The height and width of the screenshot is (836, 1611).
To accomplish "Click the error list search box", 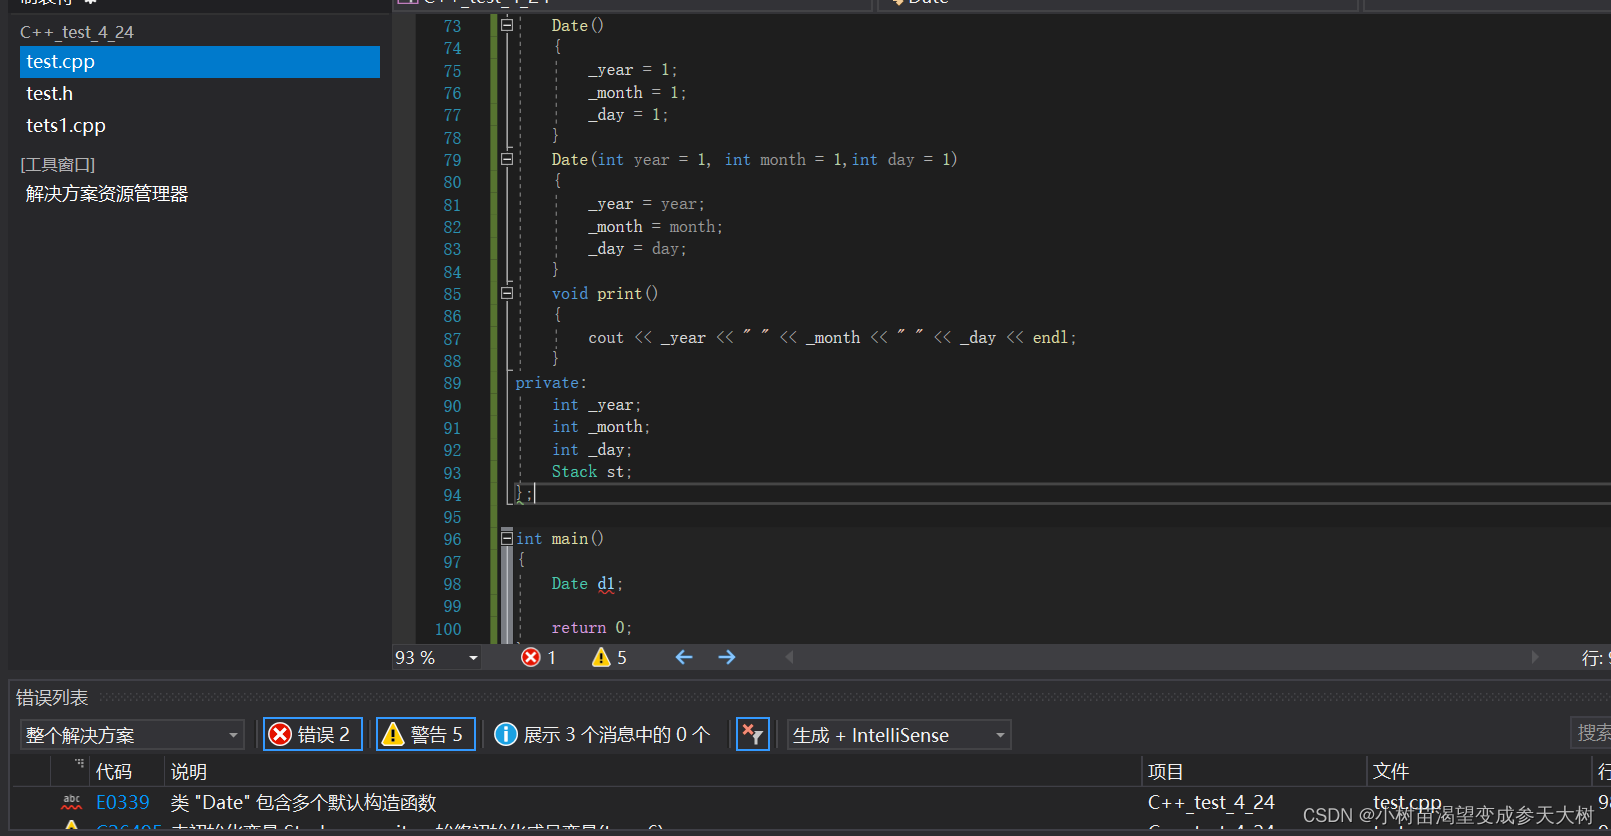I will [x=1590, y=733].
